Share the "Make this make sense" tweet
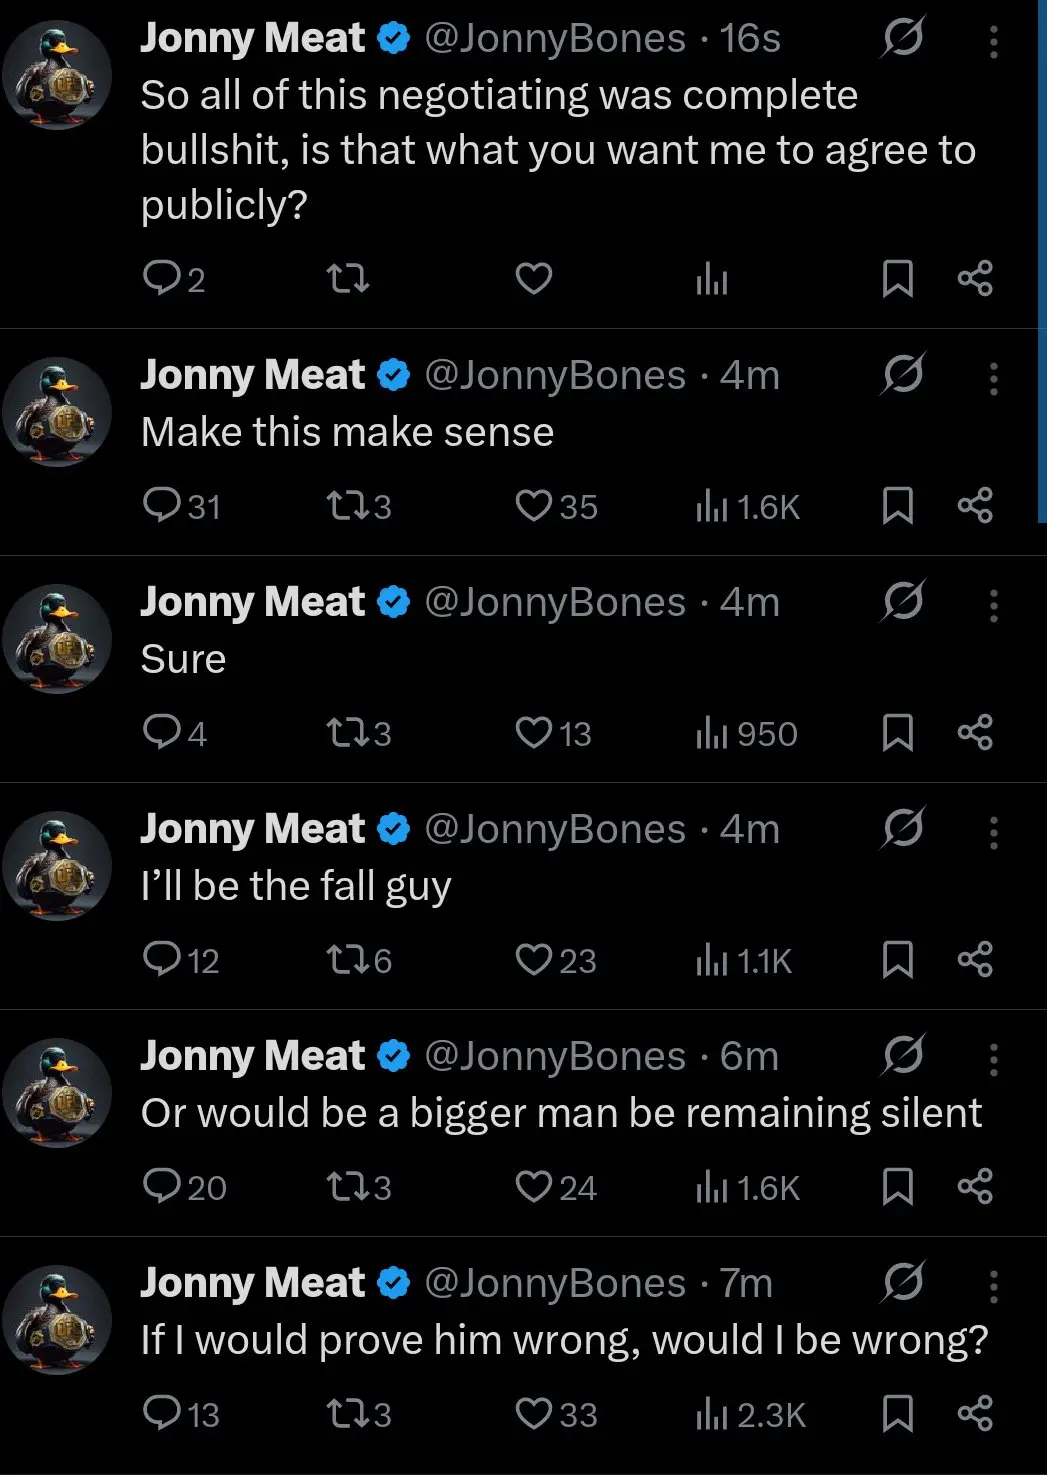The width and height of the screenshot is (1047, 1475). (x=977, y=506)
